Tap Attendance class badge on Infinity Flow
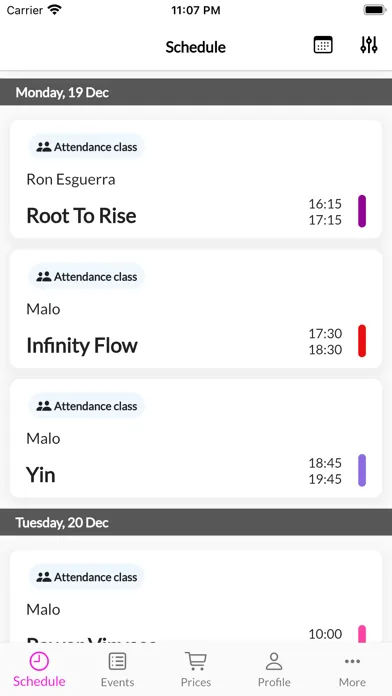Image resolution: width=392 pixels, height=696 pixels. [x=87, y=277]
